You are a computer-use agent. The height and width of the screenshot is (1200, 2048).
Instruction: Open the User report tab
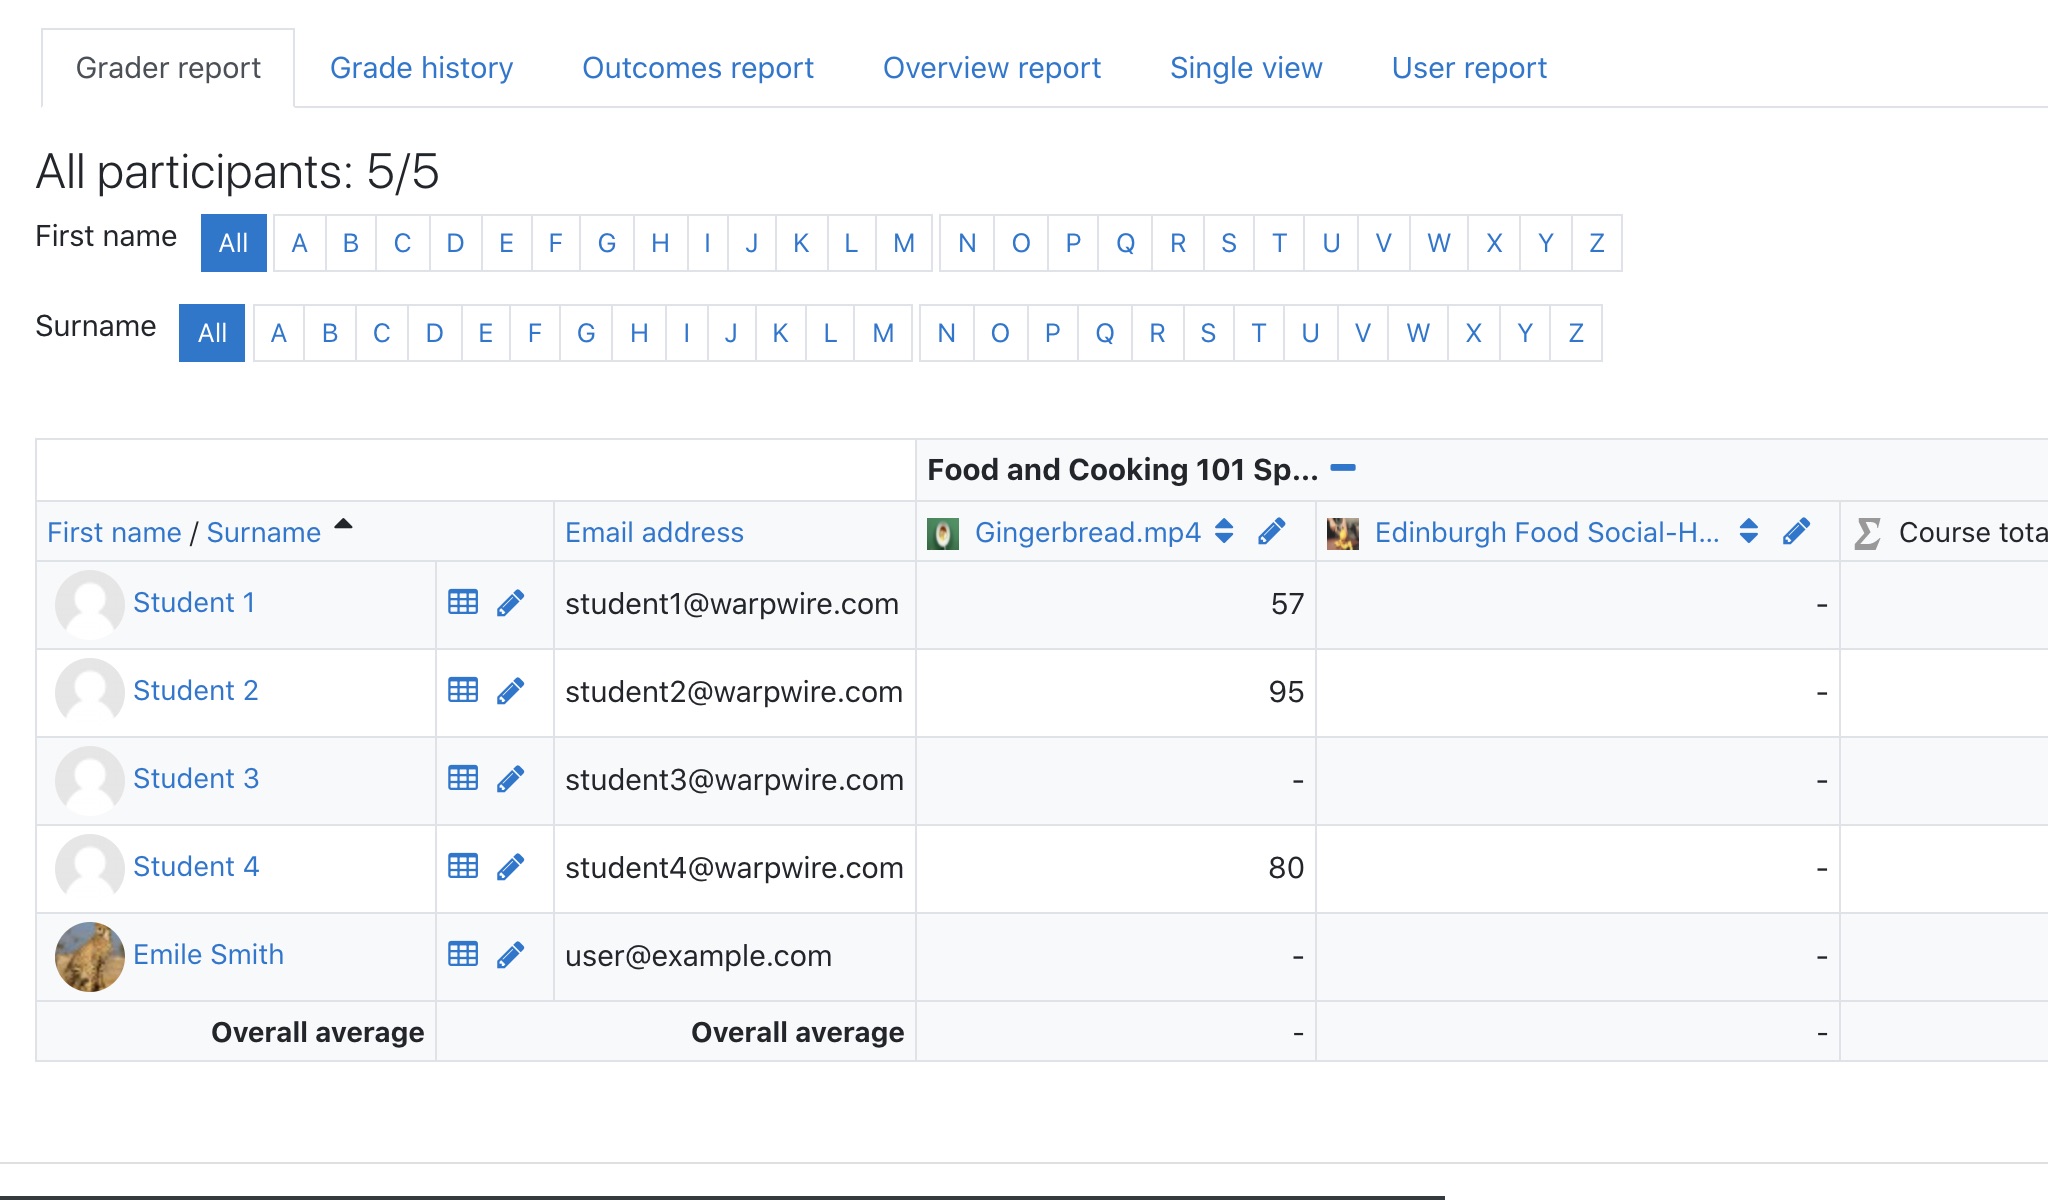(x=1468, y=68)
